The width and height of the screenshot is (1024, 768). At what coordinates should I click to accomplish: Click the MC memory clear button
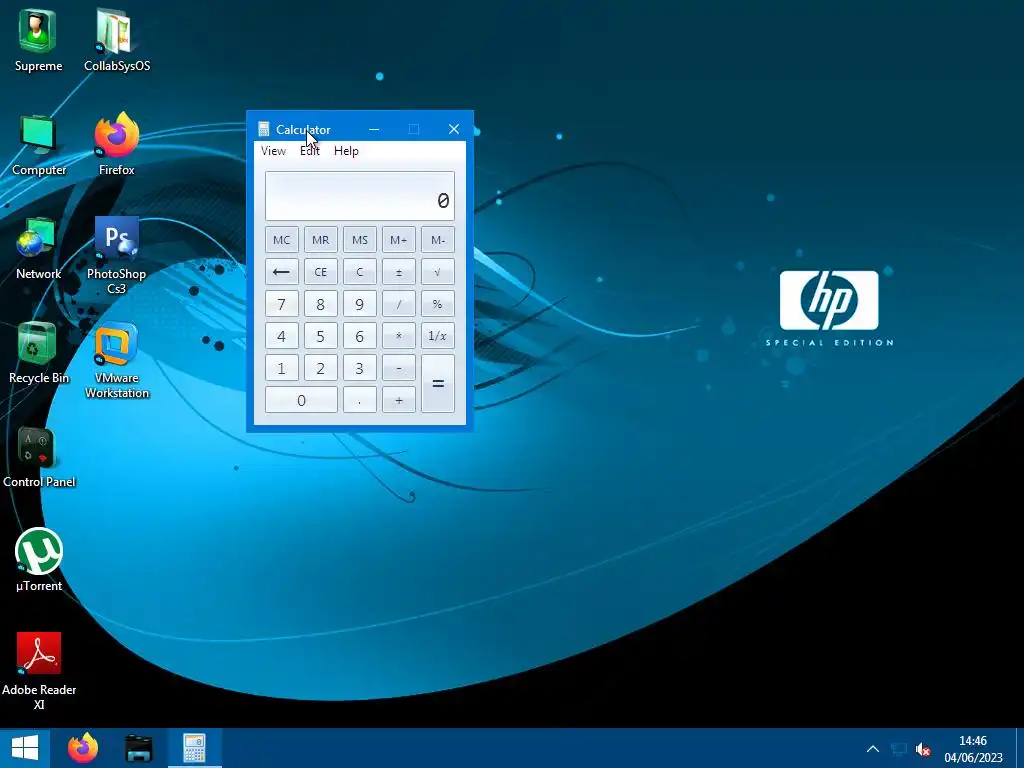[281, 240]
